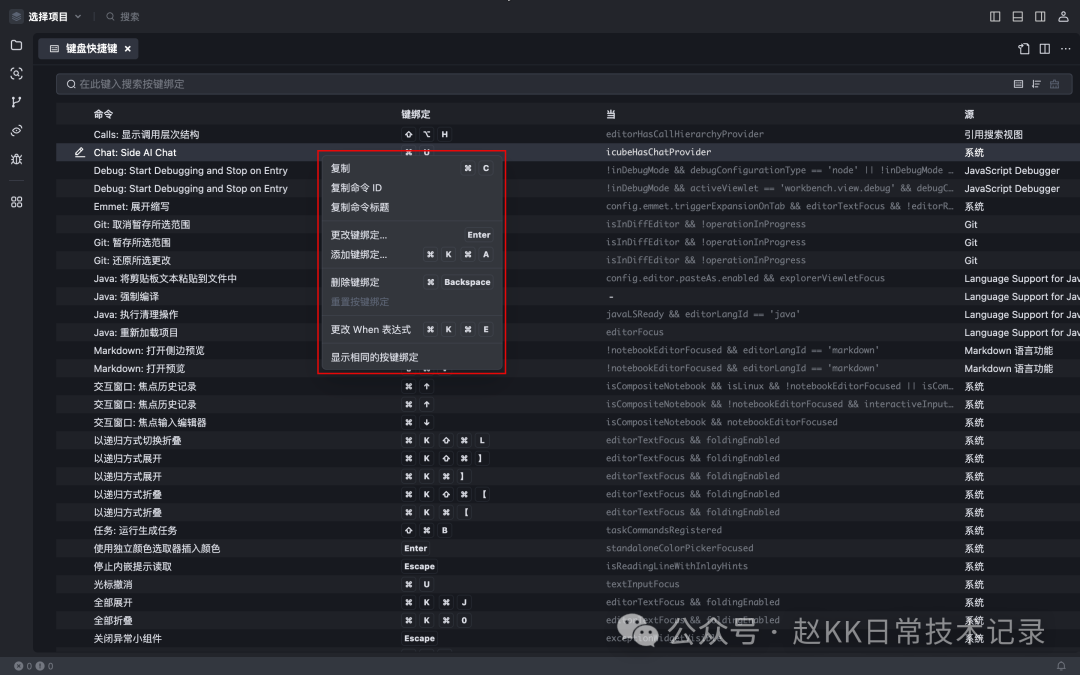1080x675 pixels.
Task: Open the file explorer sidebar icon
Action: [16, 45]
